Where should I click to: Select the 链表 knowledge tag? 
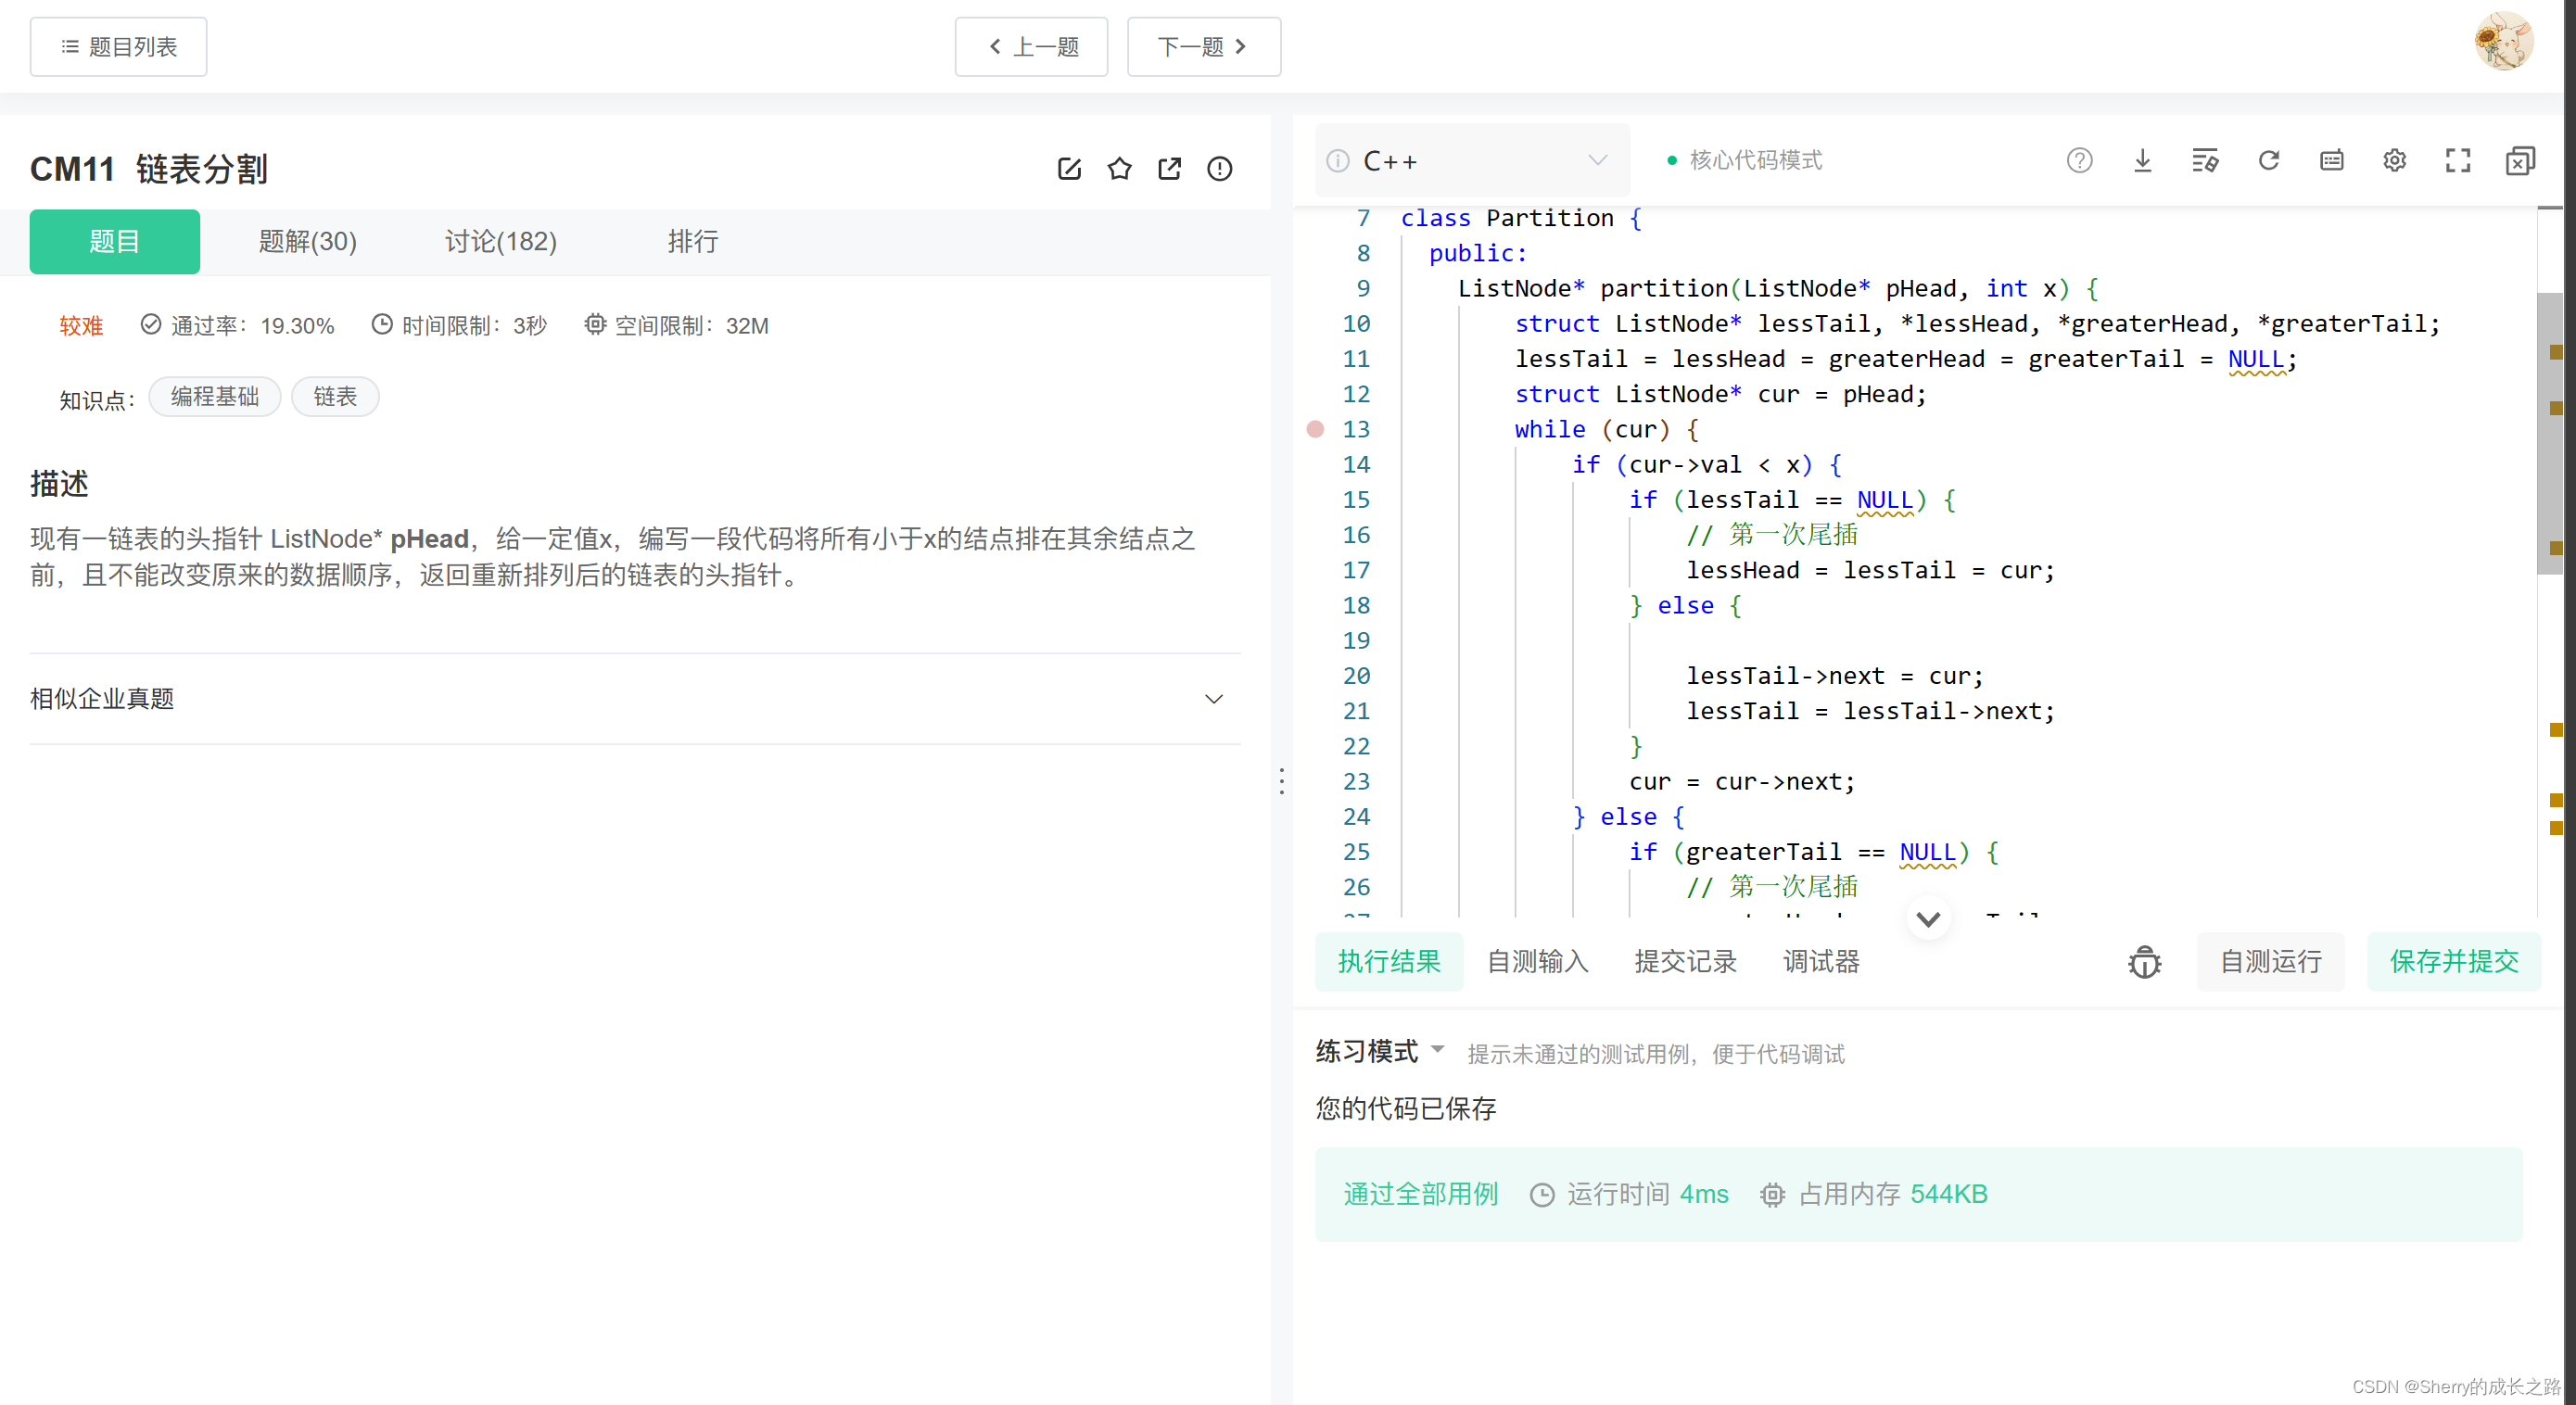[335, 397]
